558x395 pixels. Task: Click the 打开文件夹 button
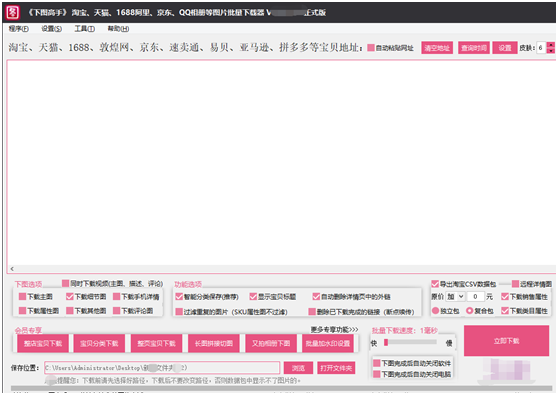point(336,368)
